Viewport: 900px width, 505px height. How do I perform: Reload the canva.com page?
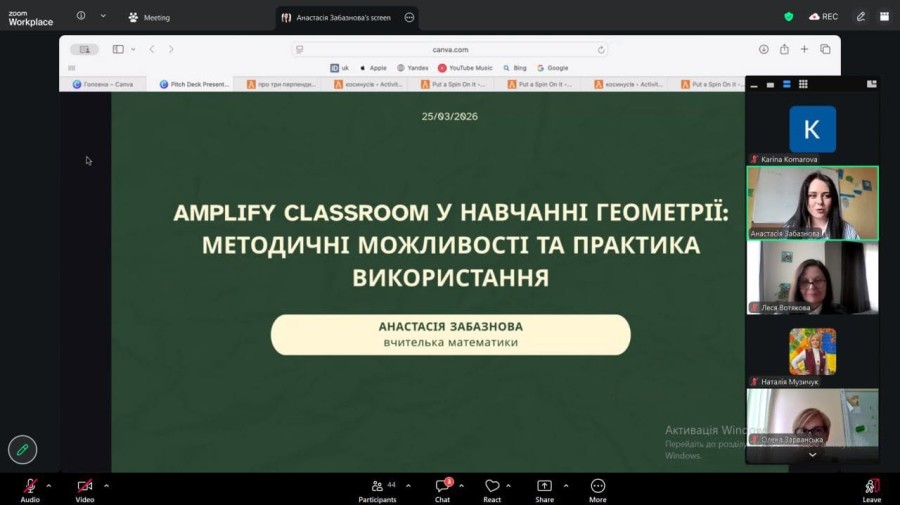pyautogui.click(x=601, y=50)
